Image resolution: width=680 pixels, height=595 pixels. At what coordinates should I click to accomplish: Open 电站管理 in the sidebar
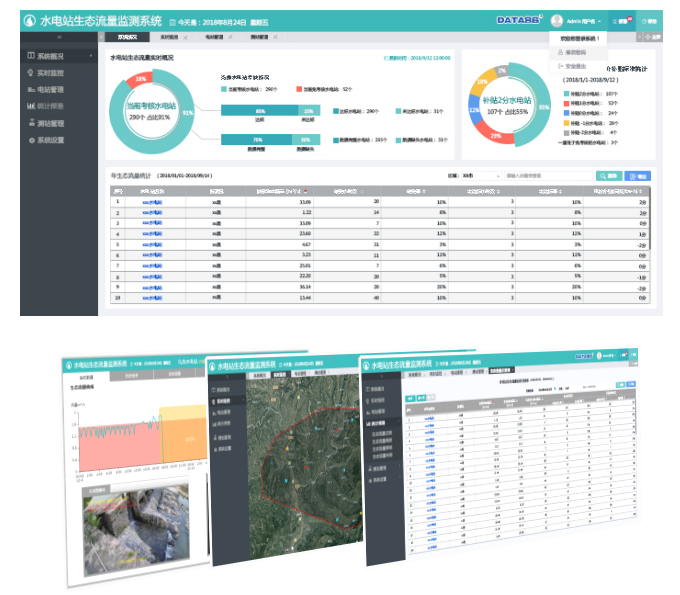click(50, 90)
